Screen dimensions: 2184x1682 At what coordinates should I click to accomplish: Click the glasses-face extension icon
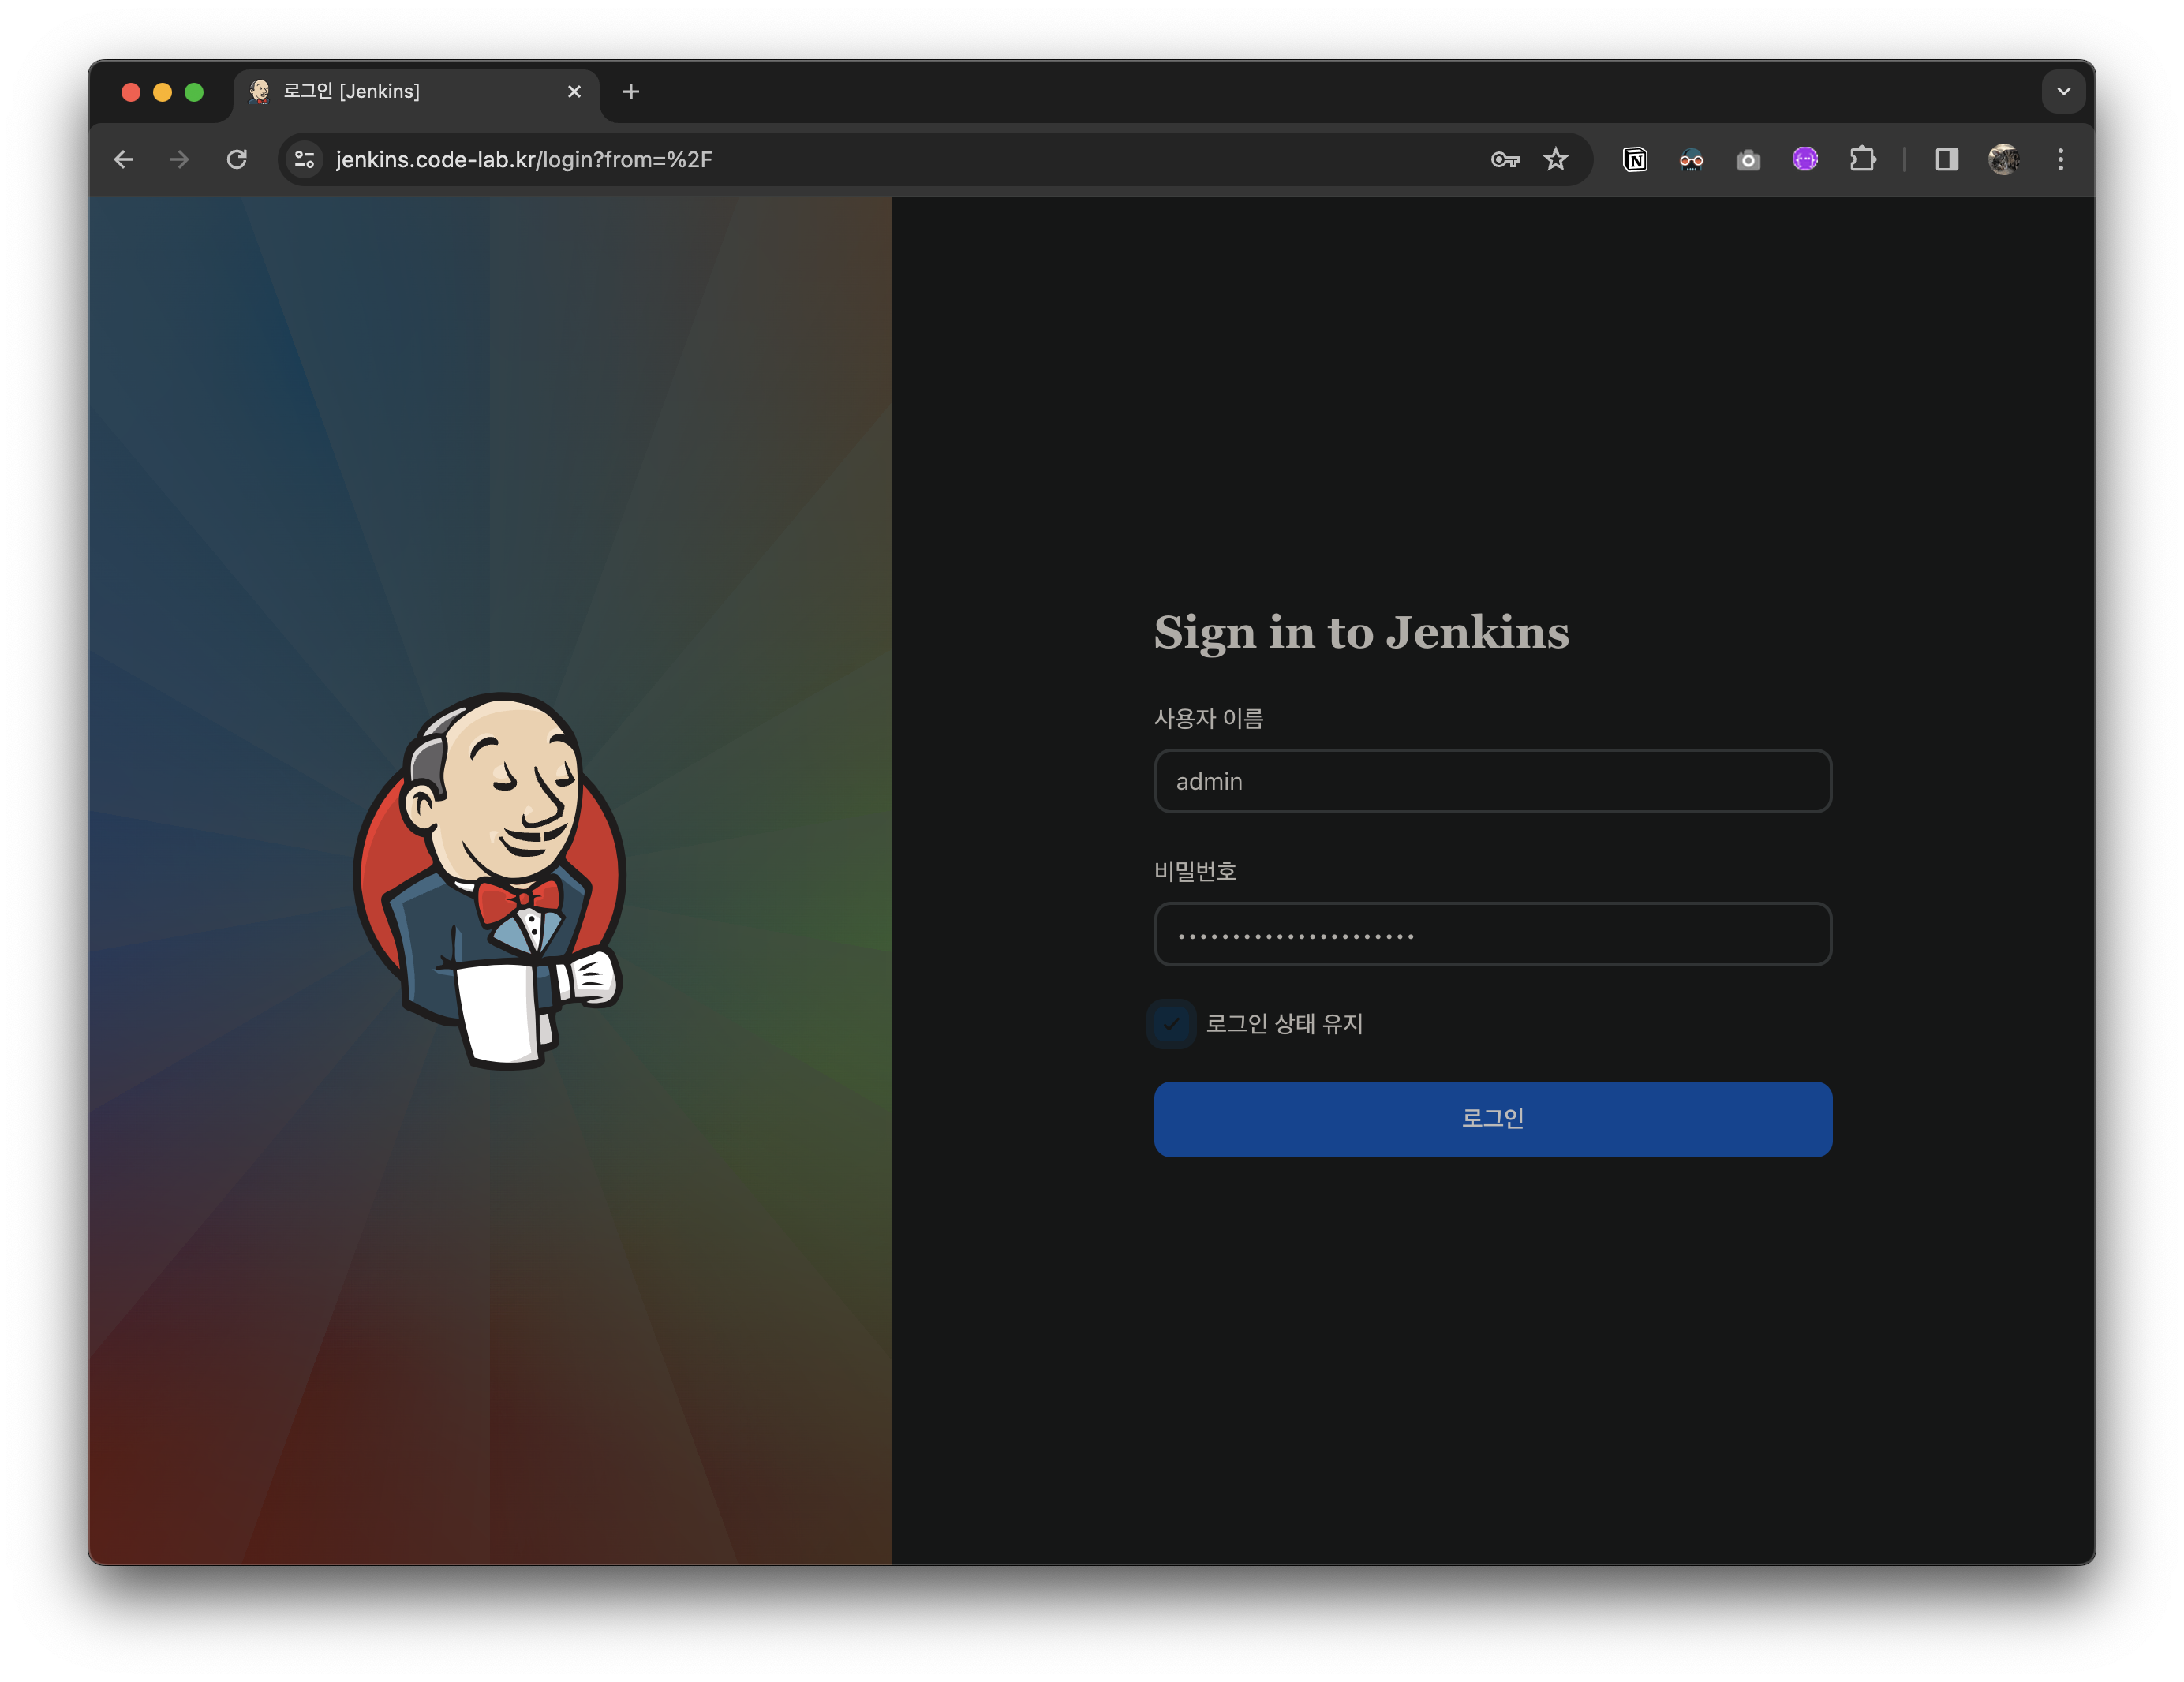[1691, 160]
